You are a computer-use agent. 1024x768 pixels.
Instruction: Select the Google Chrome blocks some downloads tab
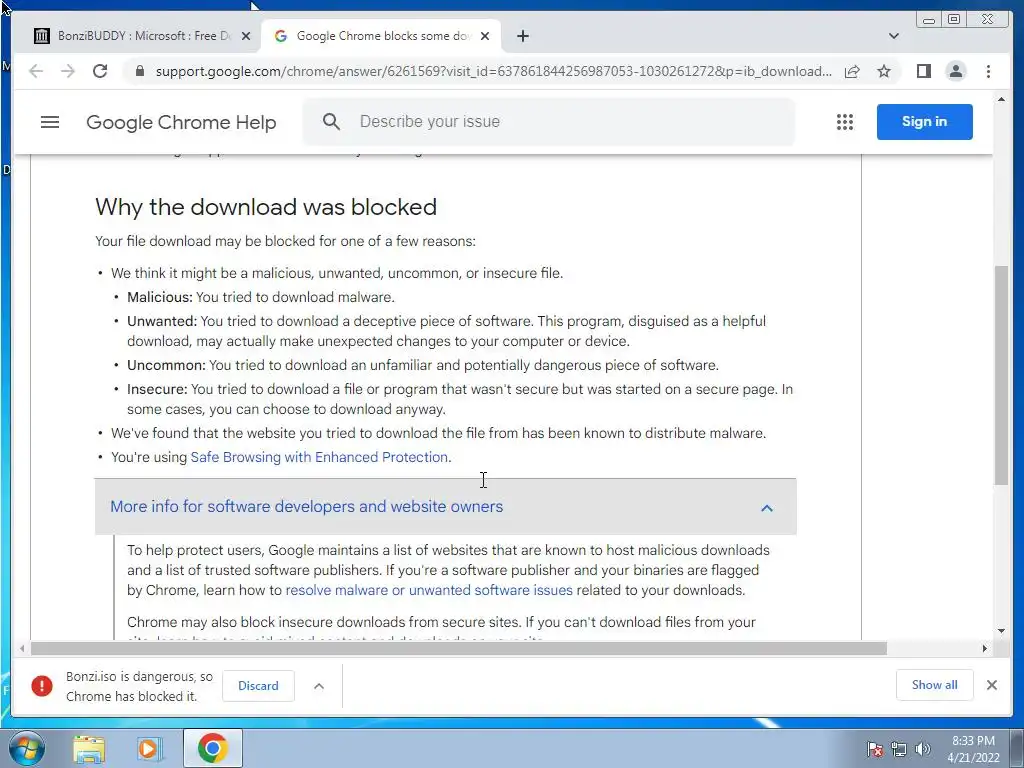click(381, 36)
